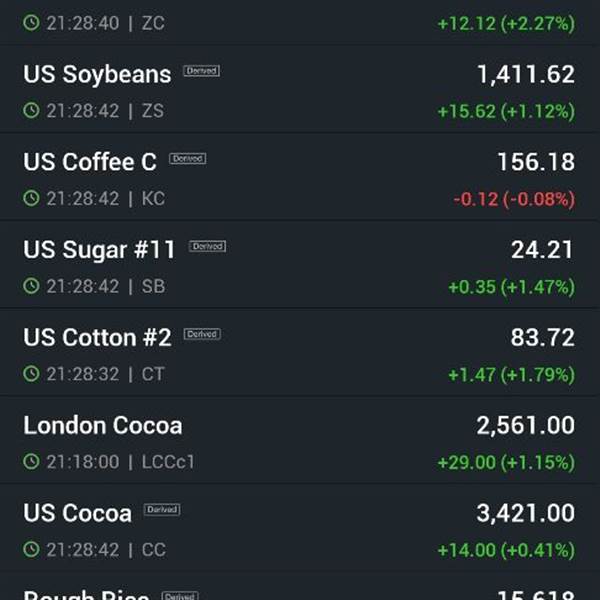The width and height of the screenshot is (600, 600).
Task: Click the clock icon in US Cocoa row
Action: (x=31, y=549)
